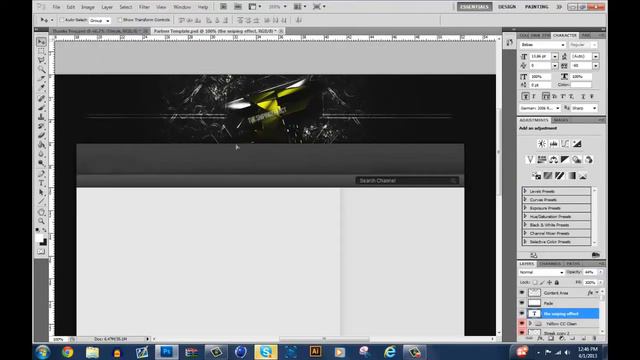
Task: Hide the Content Area layer
Action: (x=522, y=293)
